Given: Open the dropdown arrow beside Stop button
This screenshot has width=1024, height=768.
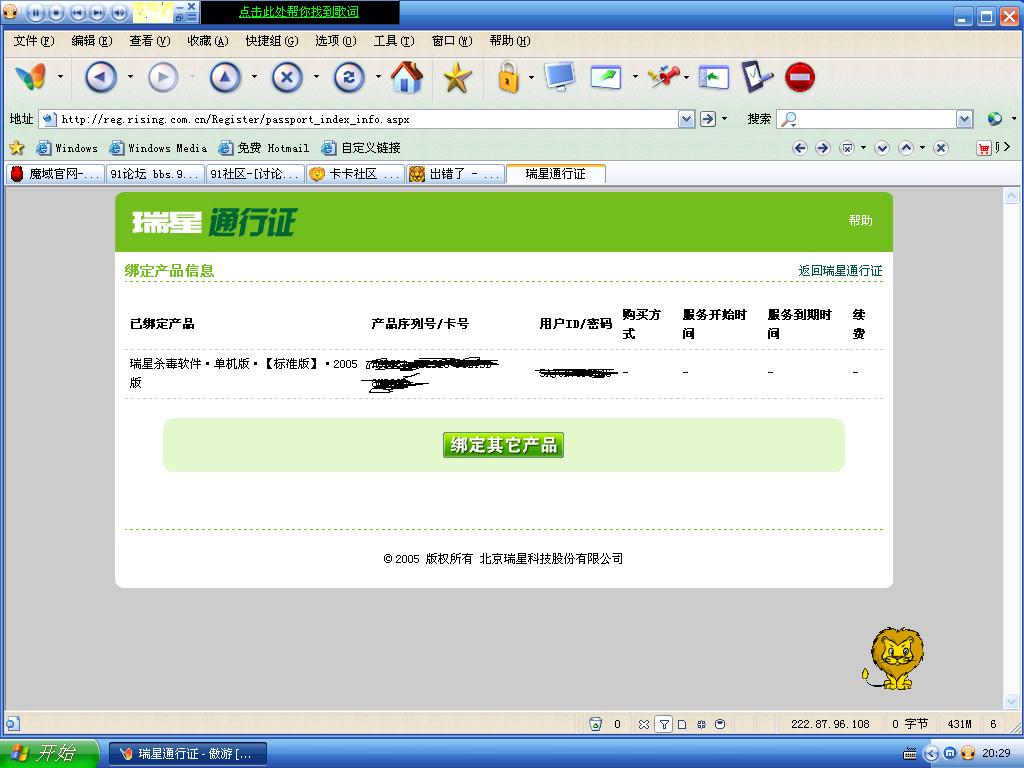Looking at the screenshot, I should tap(316, 77).
